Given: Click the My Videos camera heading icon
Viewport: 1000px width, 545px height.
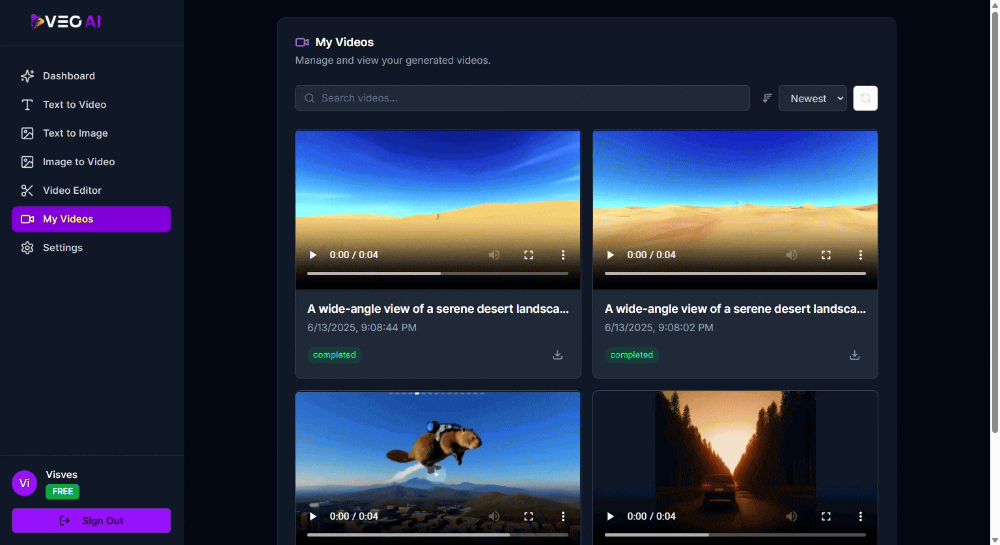Looking at the screenshot, I should coord(302,42).
